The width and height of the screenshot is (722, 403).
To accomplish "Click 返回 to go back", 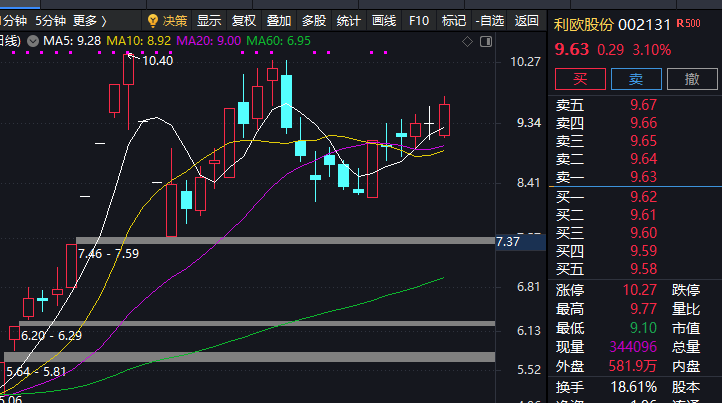I will click(526, 21).
